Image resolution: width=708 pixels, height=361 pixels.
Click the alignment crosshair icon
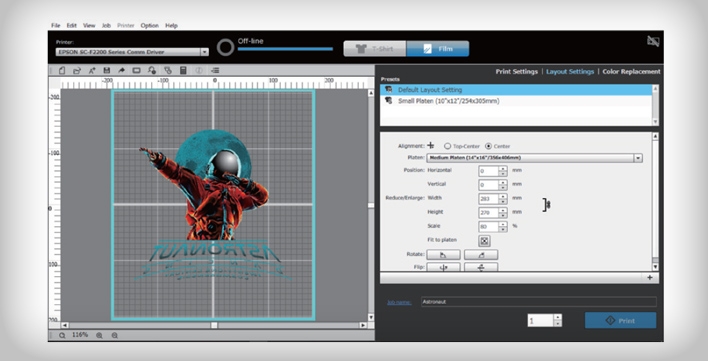[x=431, y=146]
